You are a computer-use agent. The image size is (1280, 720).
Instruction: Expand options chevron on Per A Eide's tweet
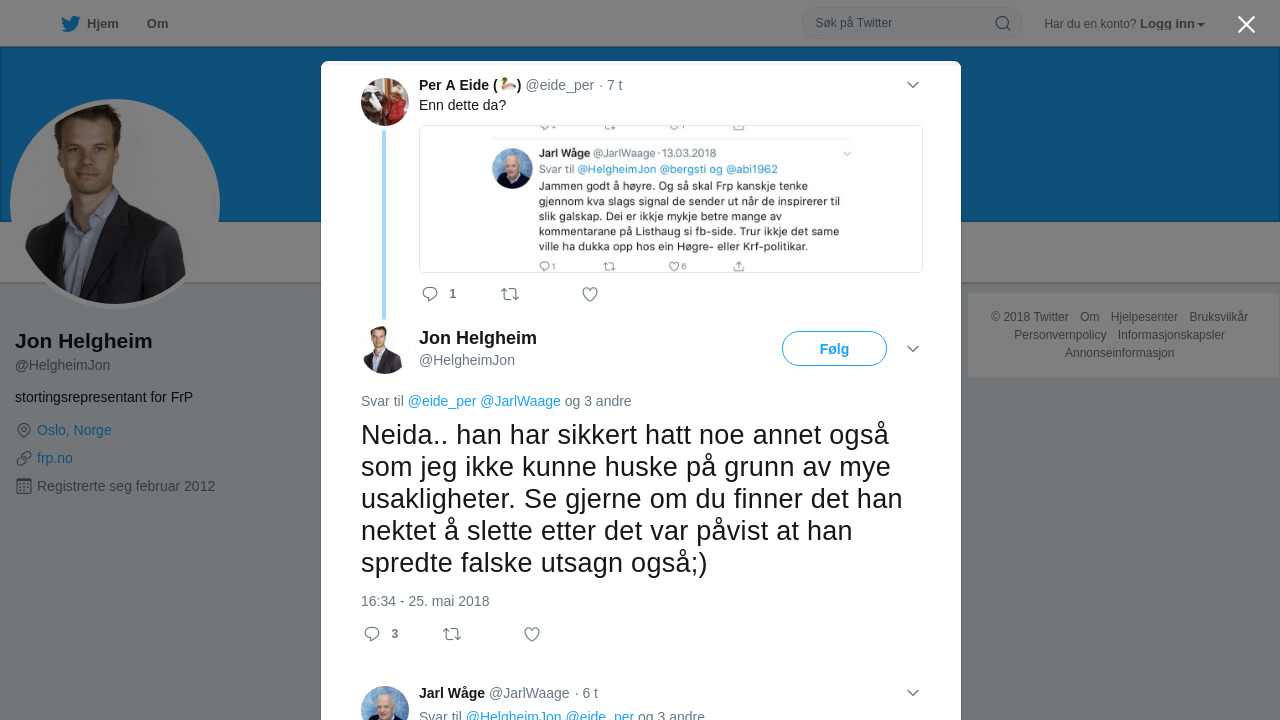[913, 85]
